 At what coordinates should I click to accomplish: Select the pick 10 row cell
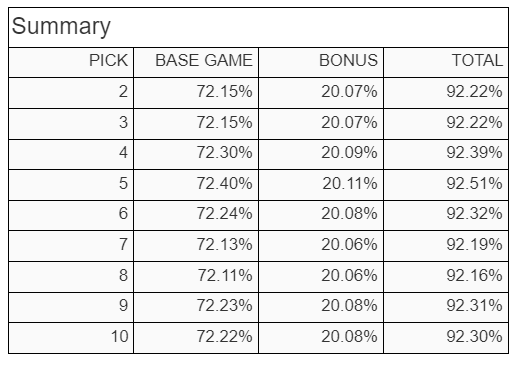(71, 338)
